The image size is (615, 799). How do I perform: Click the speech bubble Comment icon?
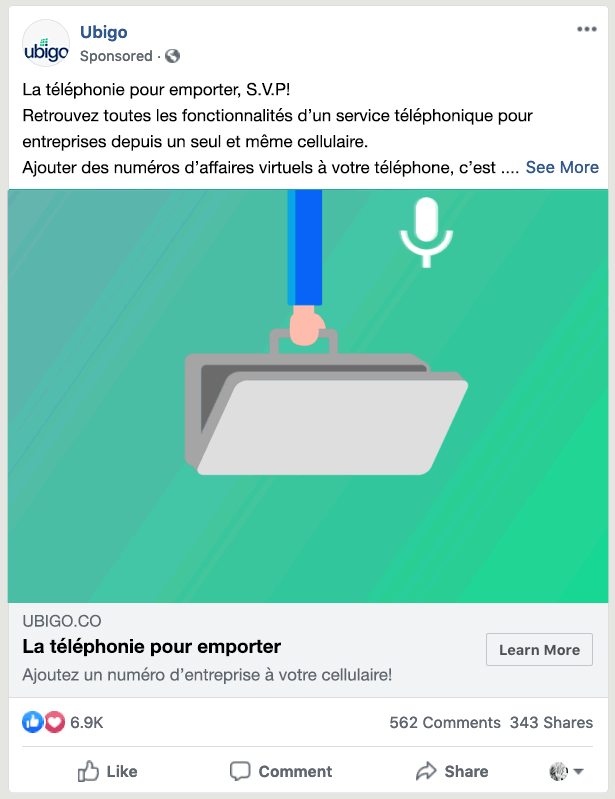[x=240, y=771]
